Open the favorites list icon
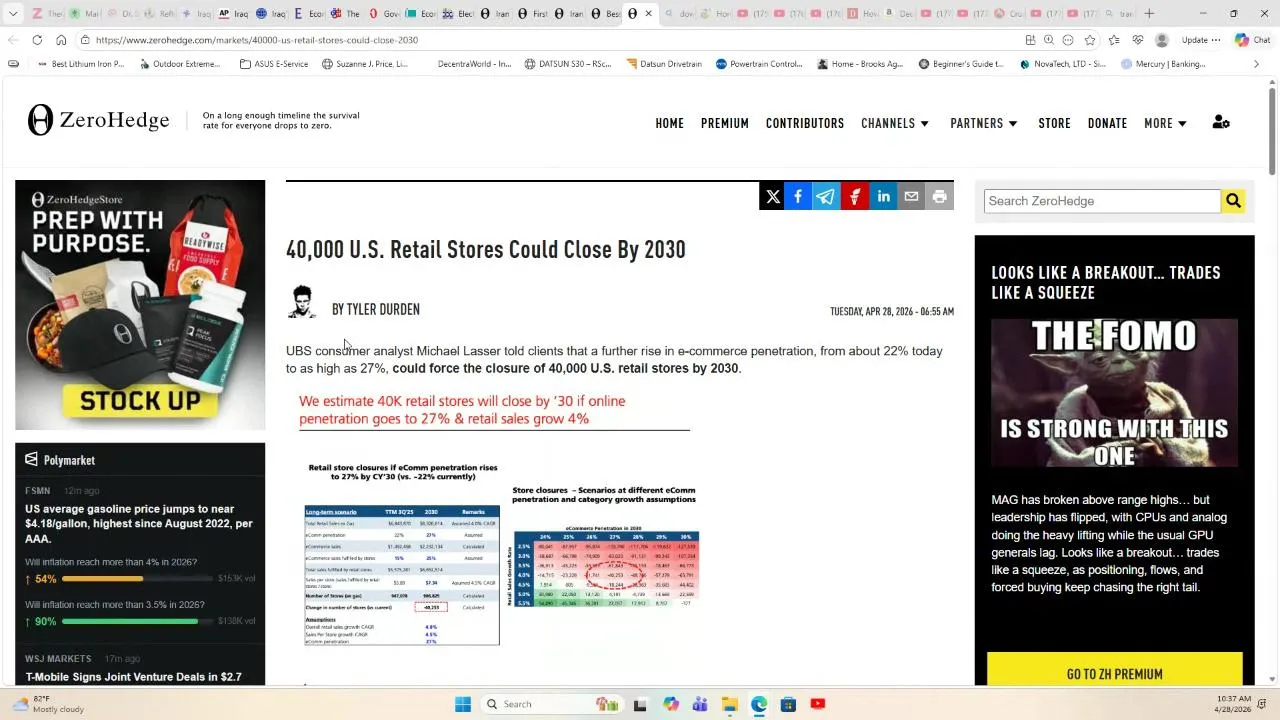This screenshot has height=720, width=1280. pos(1114,40)
